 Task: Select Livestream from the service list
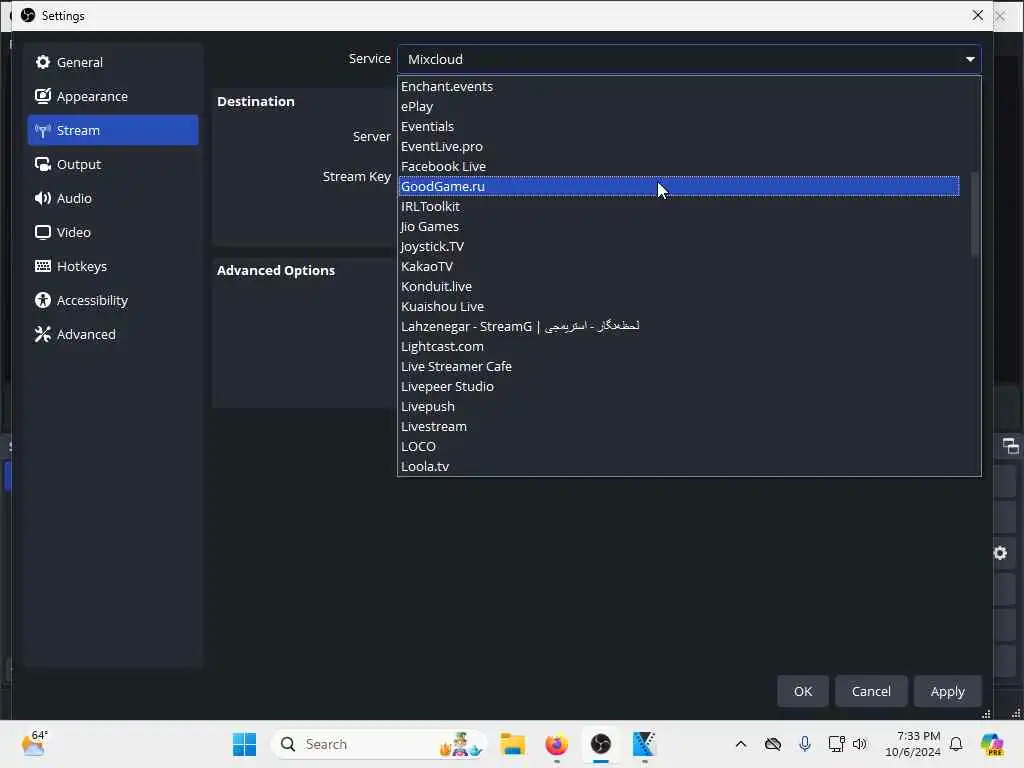(679, 426)
